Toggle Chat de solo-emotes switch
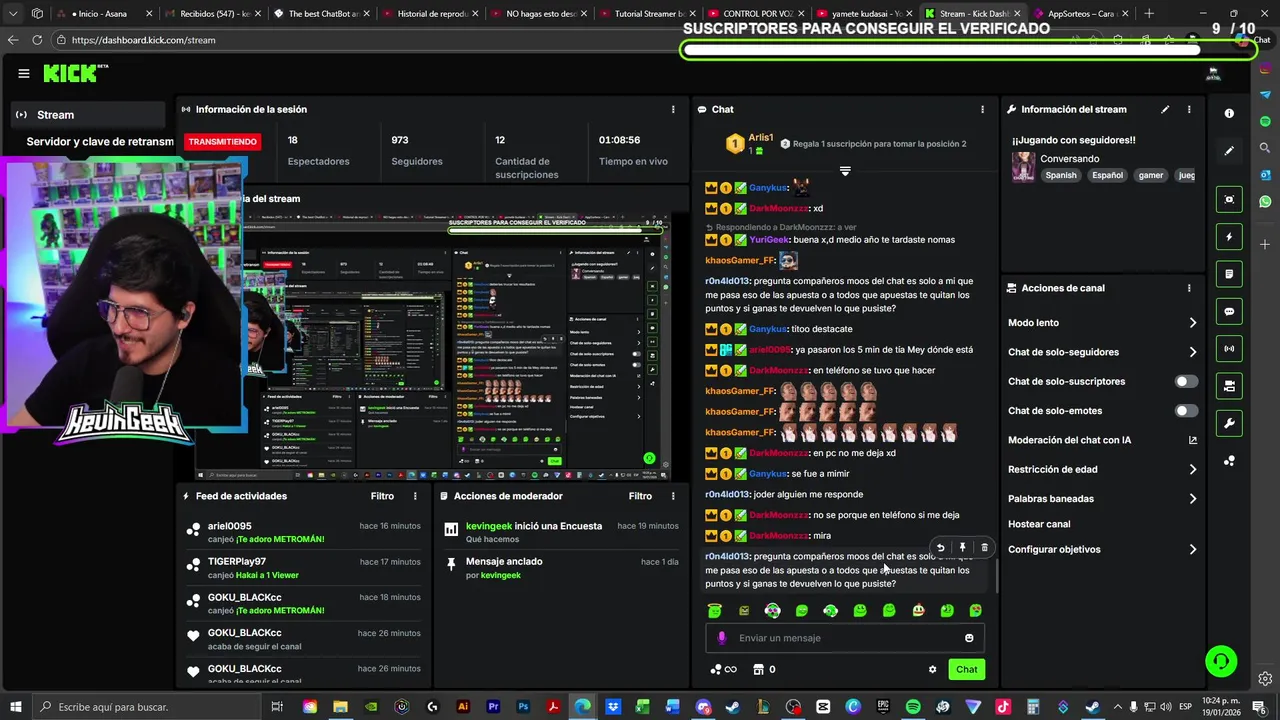The image size is (1280, 720). [x=1186, y=411]
